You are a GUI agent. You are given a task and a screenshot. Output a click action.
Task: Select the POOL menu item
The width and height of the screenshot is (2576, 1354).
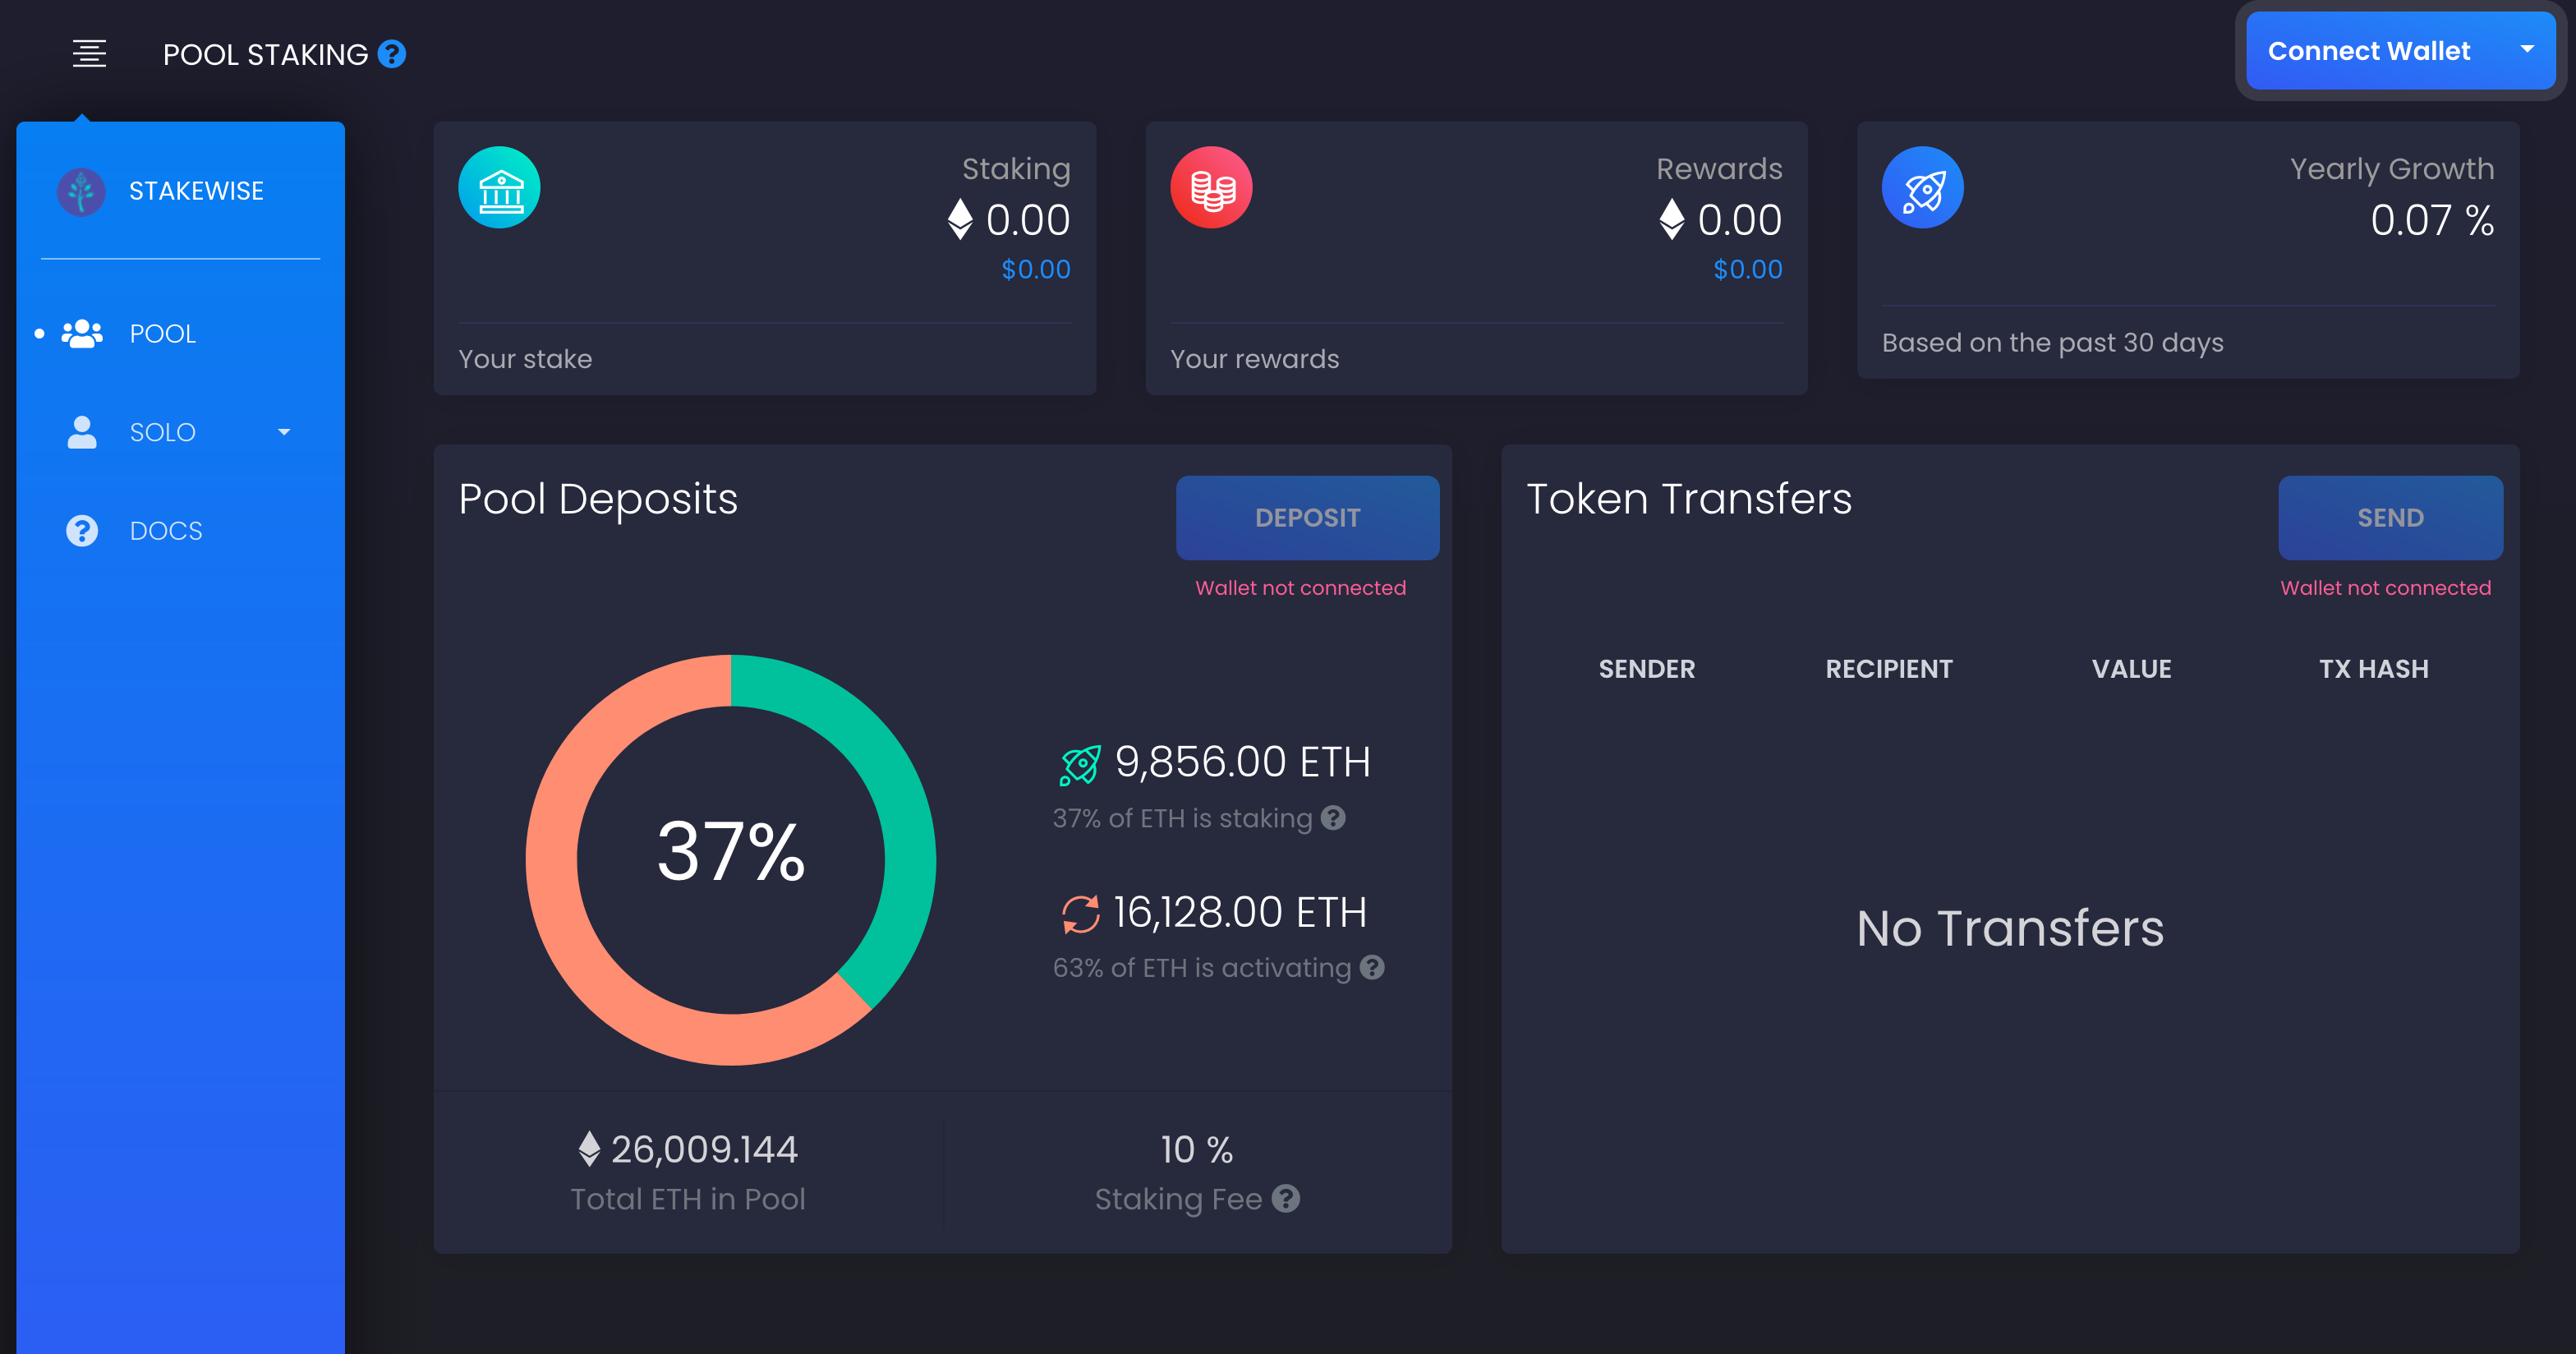click(163, 332)
